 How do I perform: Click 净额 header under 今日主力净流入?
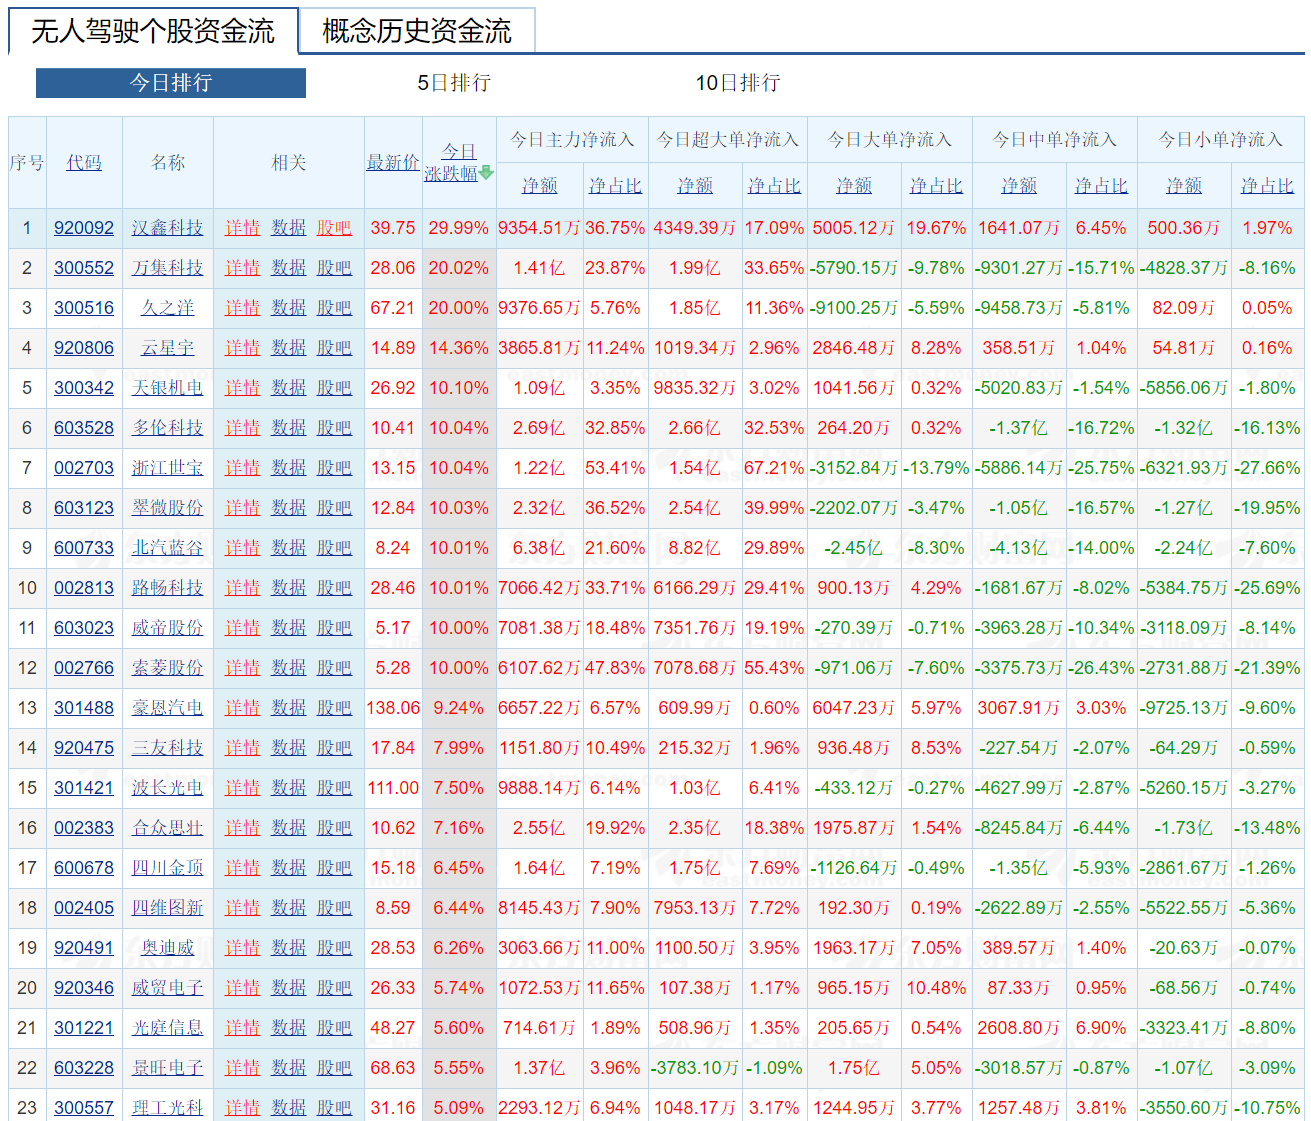[538, 185]
